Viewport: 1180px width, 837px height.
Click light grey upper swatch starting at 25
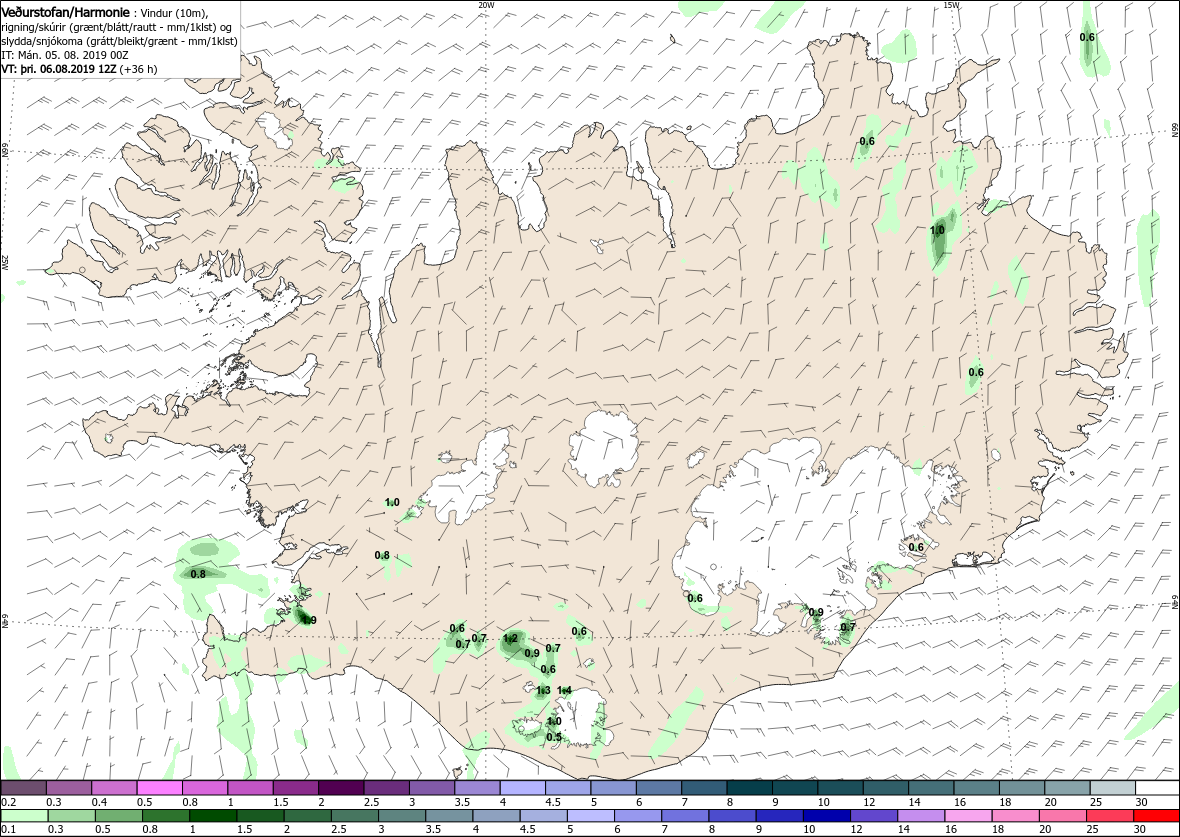pos(1112,788)
